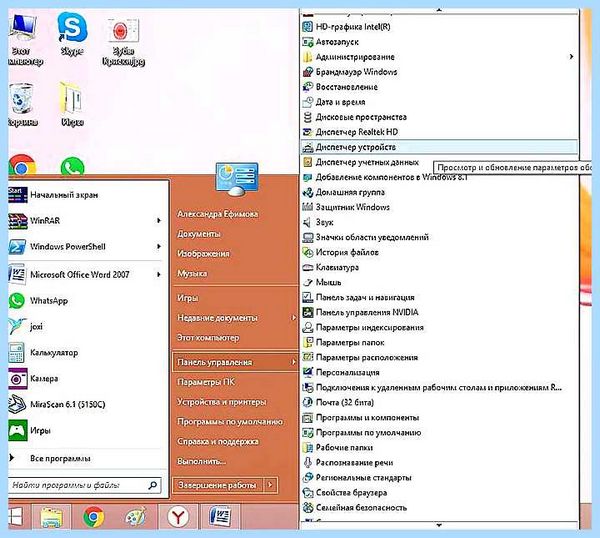
Task: Open Справка и поддержка link
Action: click(218, 441)
